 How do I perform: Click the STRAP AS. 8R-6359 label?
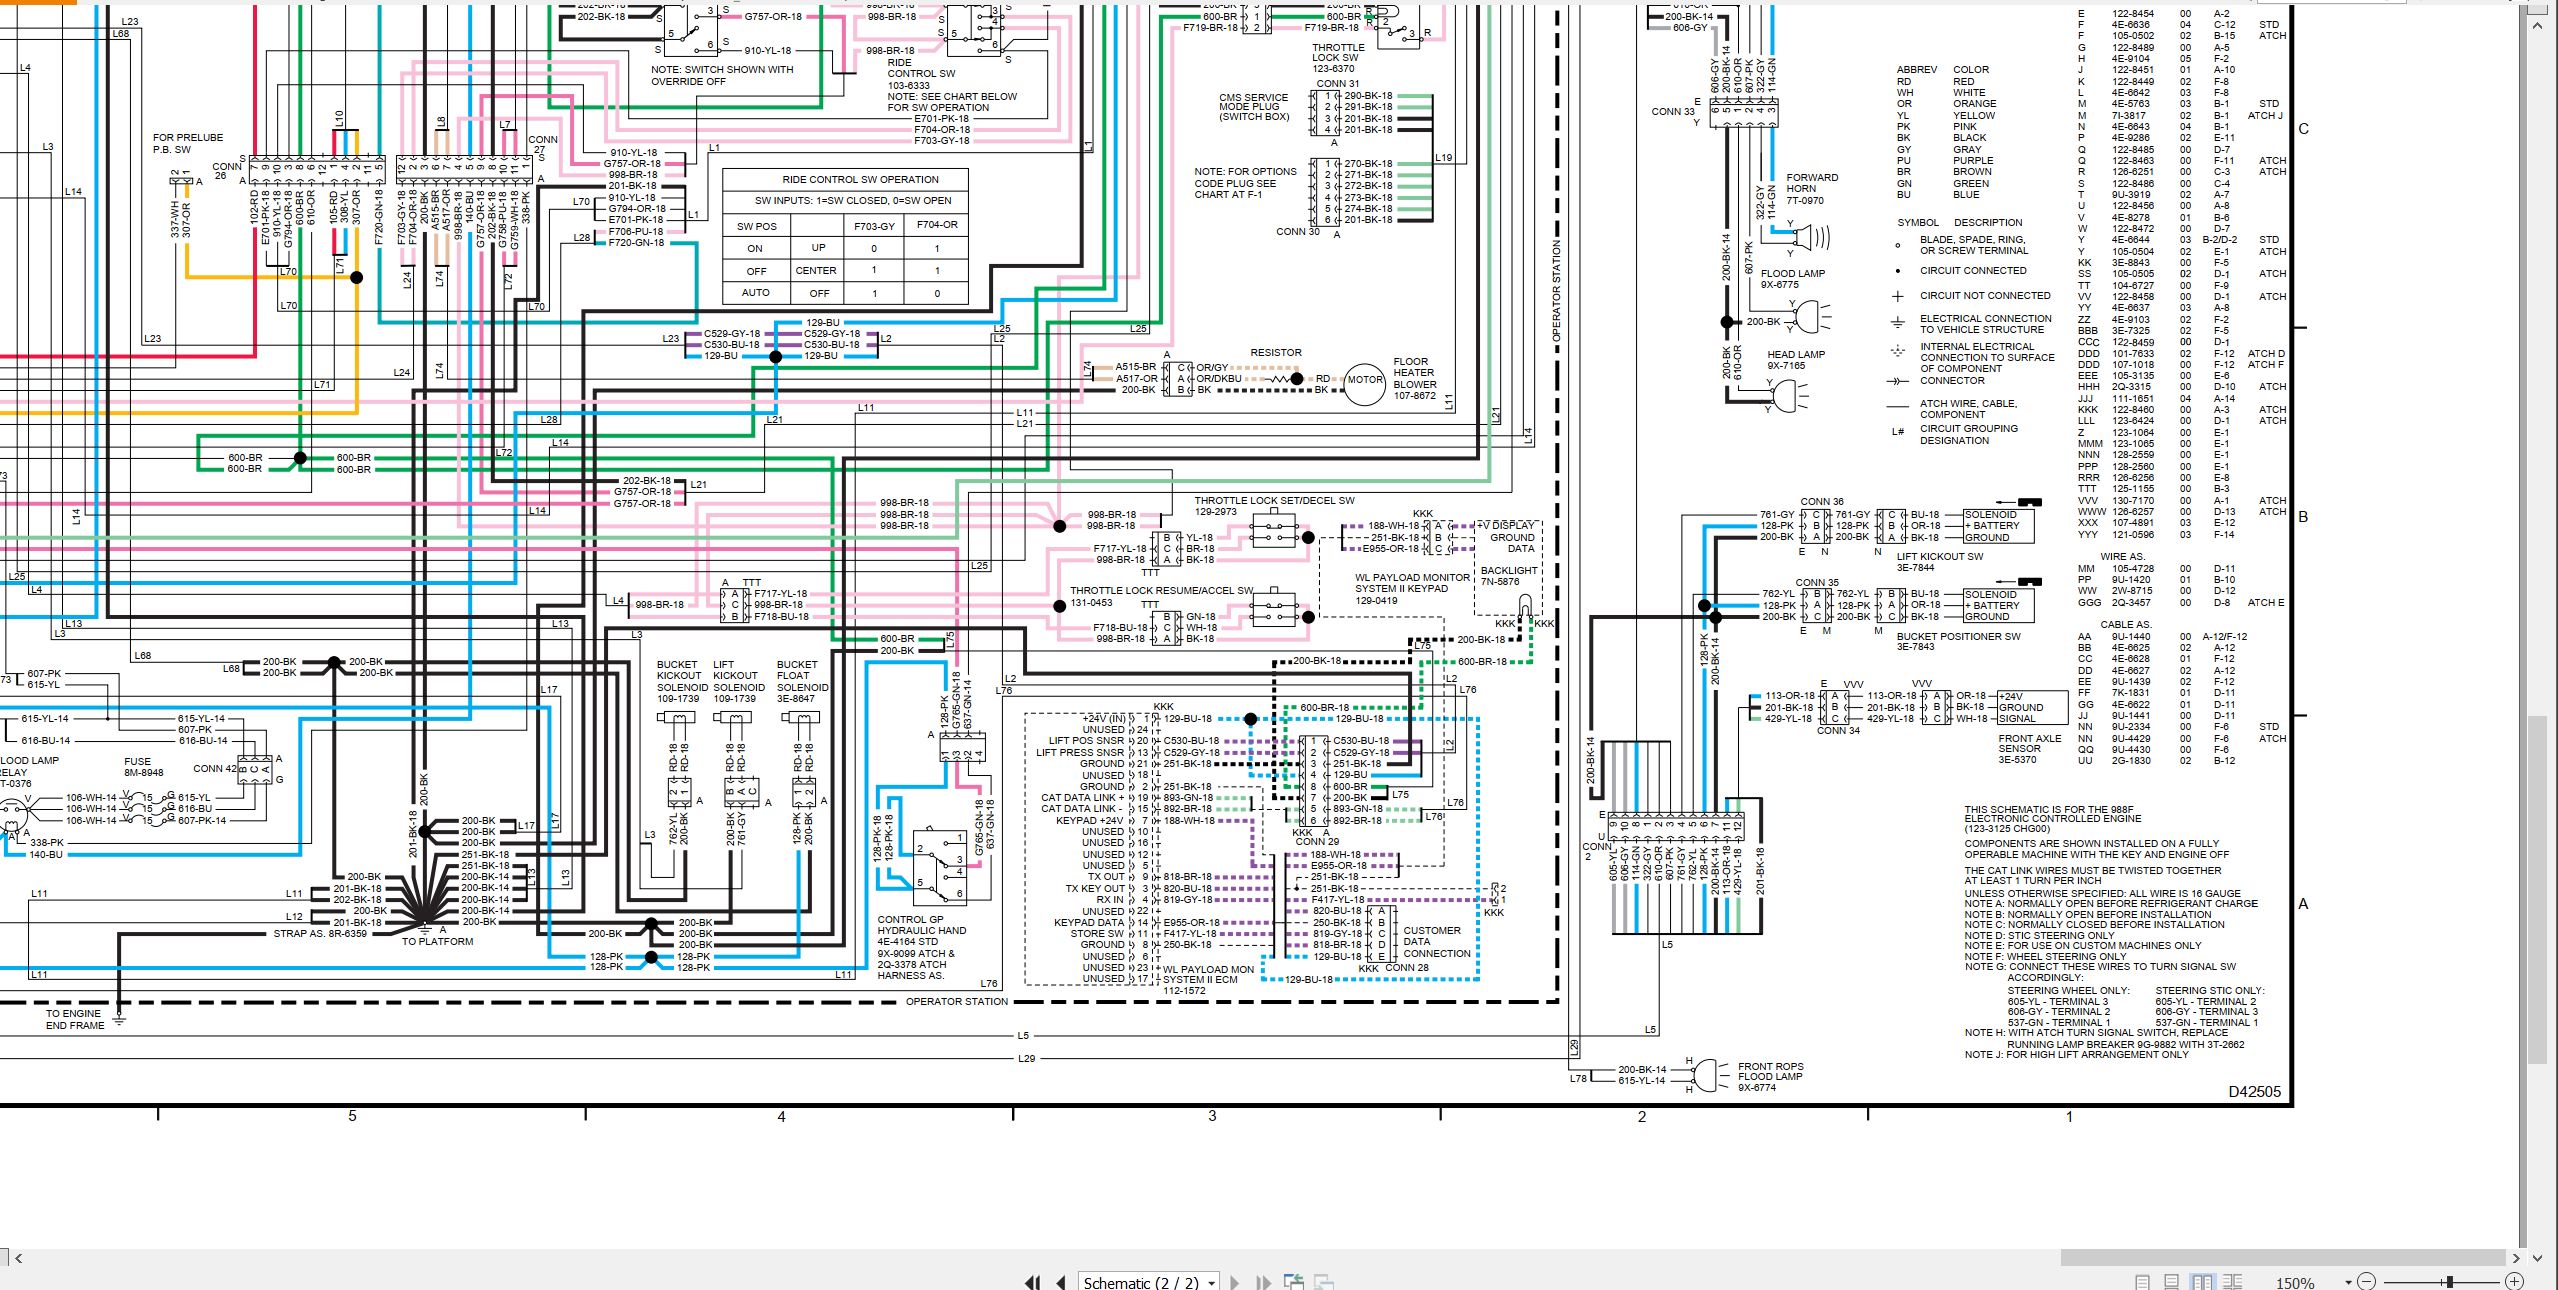tap(320, 934)
